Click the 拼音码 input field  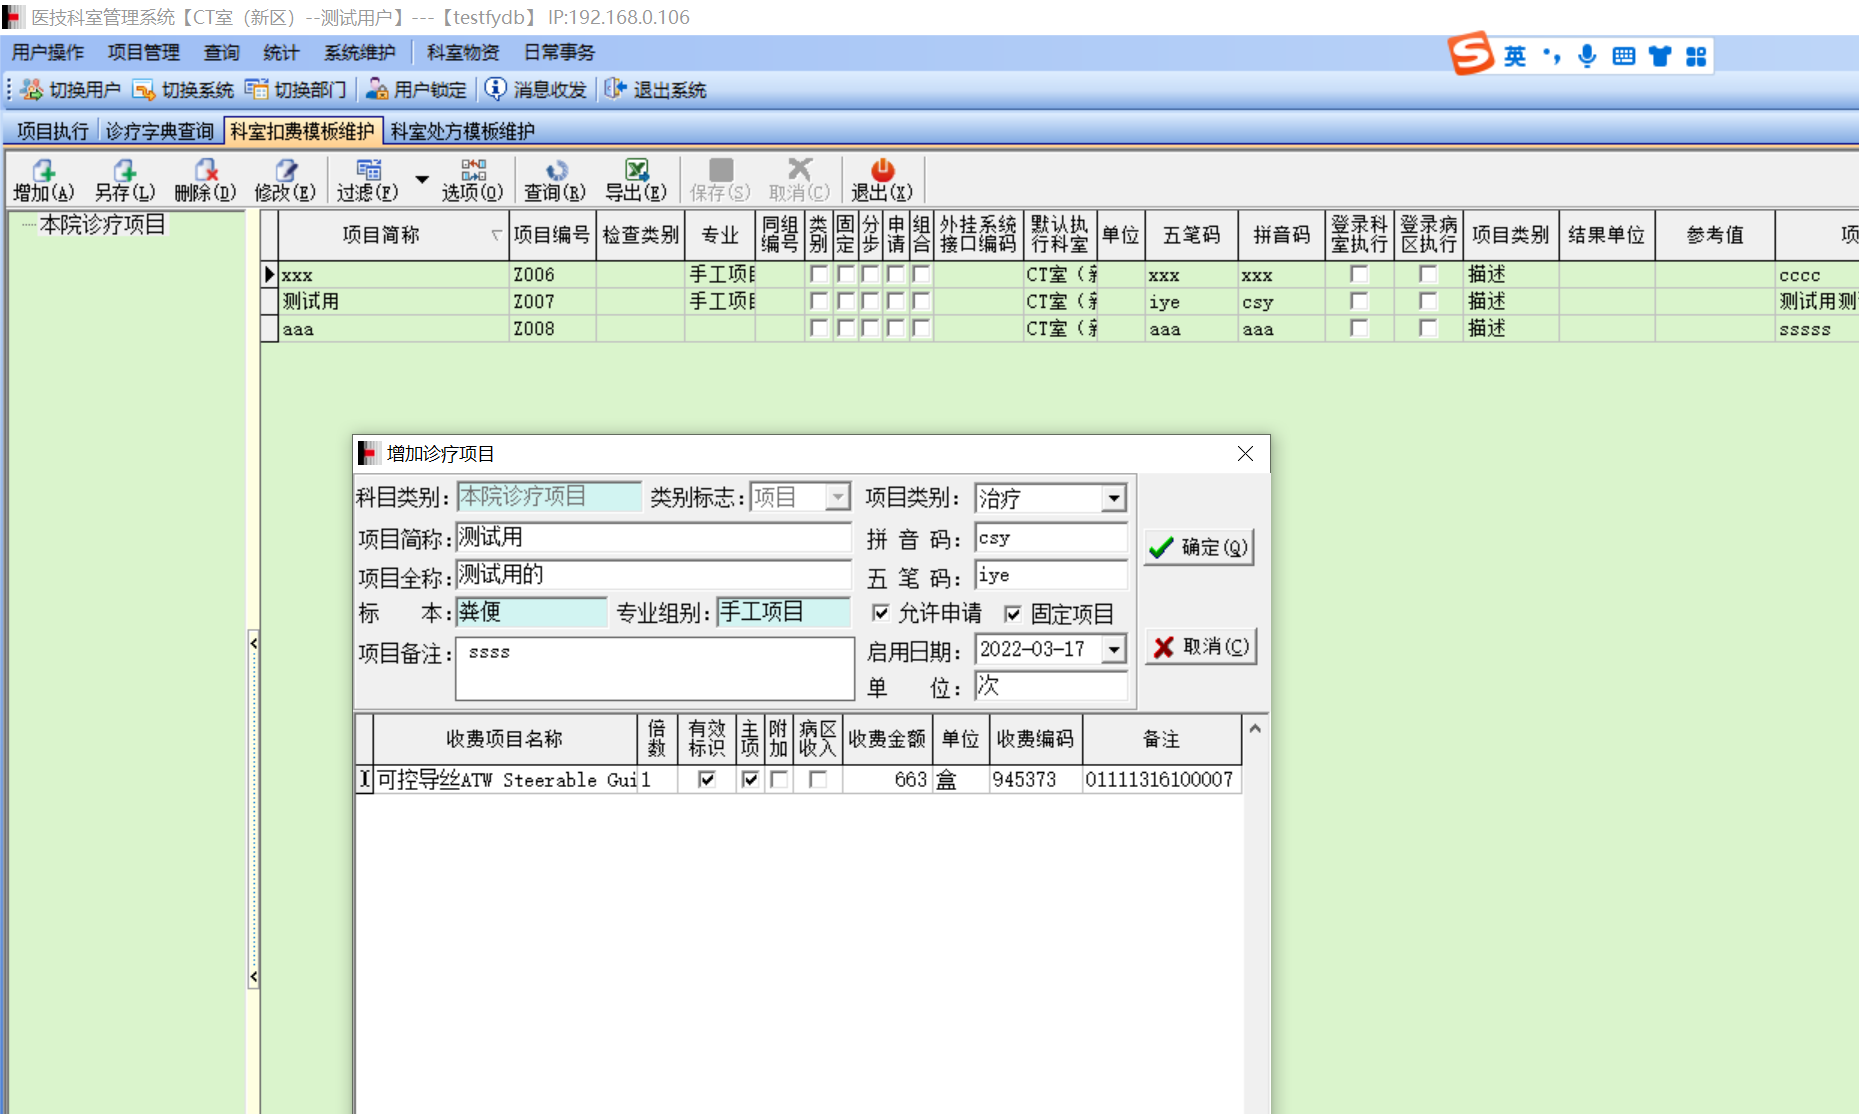1051,538
